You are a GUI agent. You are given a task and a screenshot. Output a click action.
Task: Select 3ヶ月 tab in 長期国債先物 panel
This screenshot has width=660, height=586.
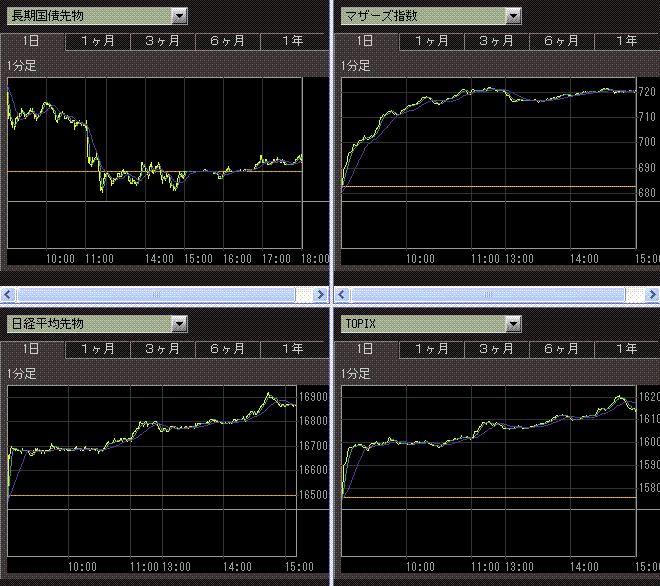tap(162, 41)
